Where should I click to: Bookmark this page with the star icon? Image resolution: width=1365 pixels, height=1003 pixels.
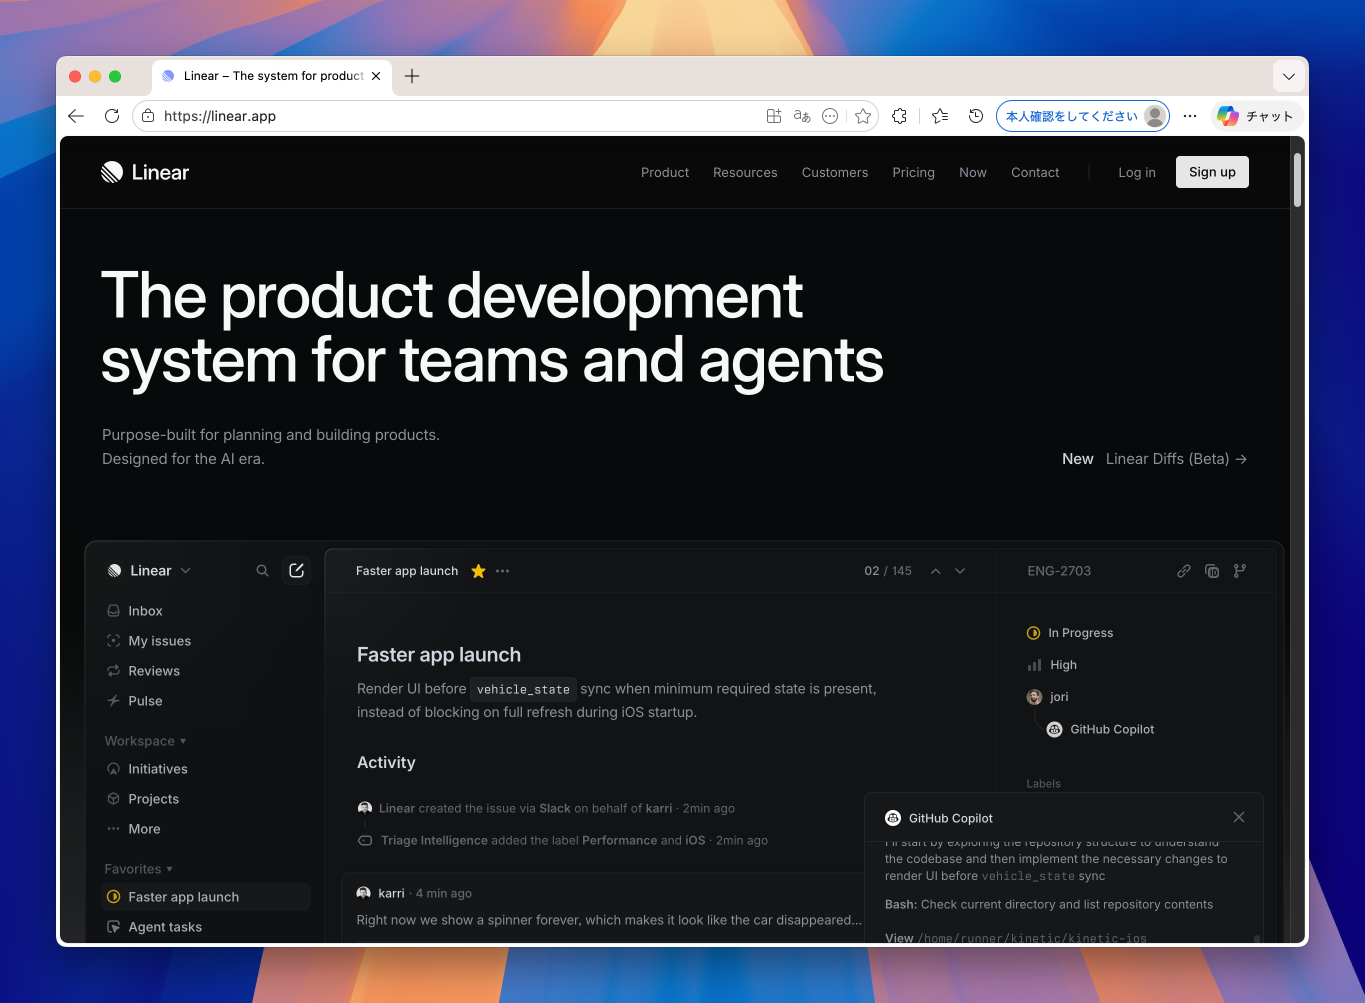(x=863, y=116)
